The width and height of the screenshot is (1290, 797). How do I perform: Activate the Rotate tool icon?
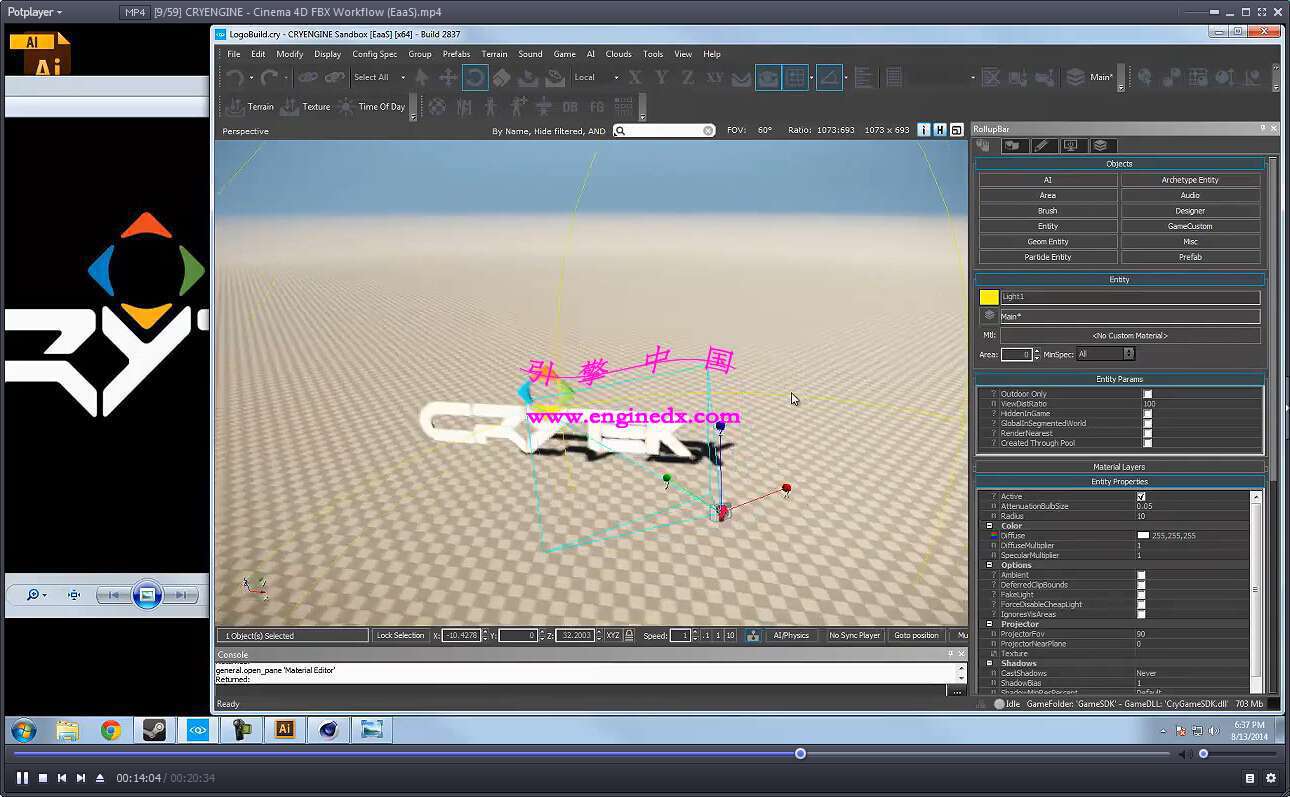pos(475,77)
